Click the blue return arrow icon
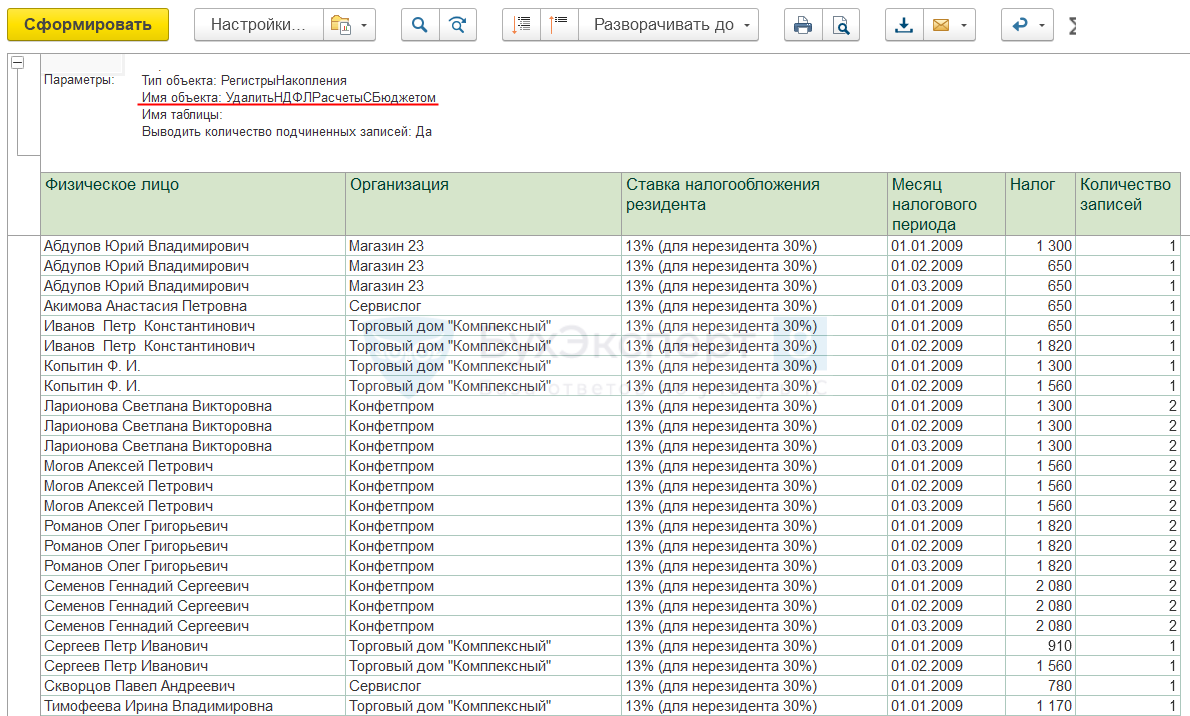 (x=1020, y=25)
